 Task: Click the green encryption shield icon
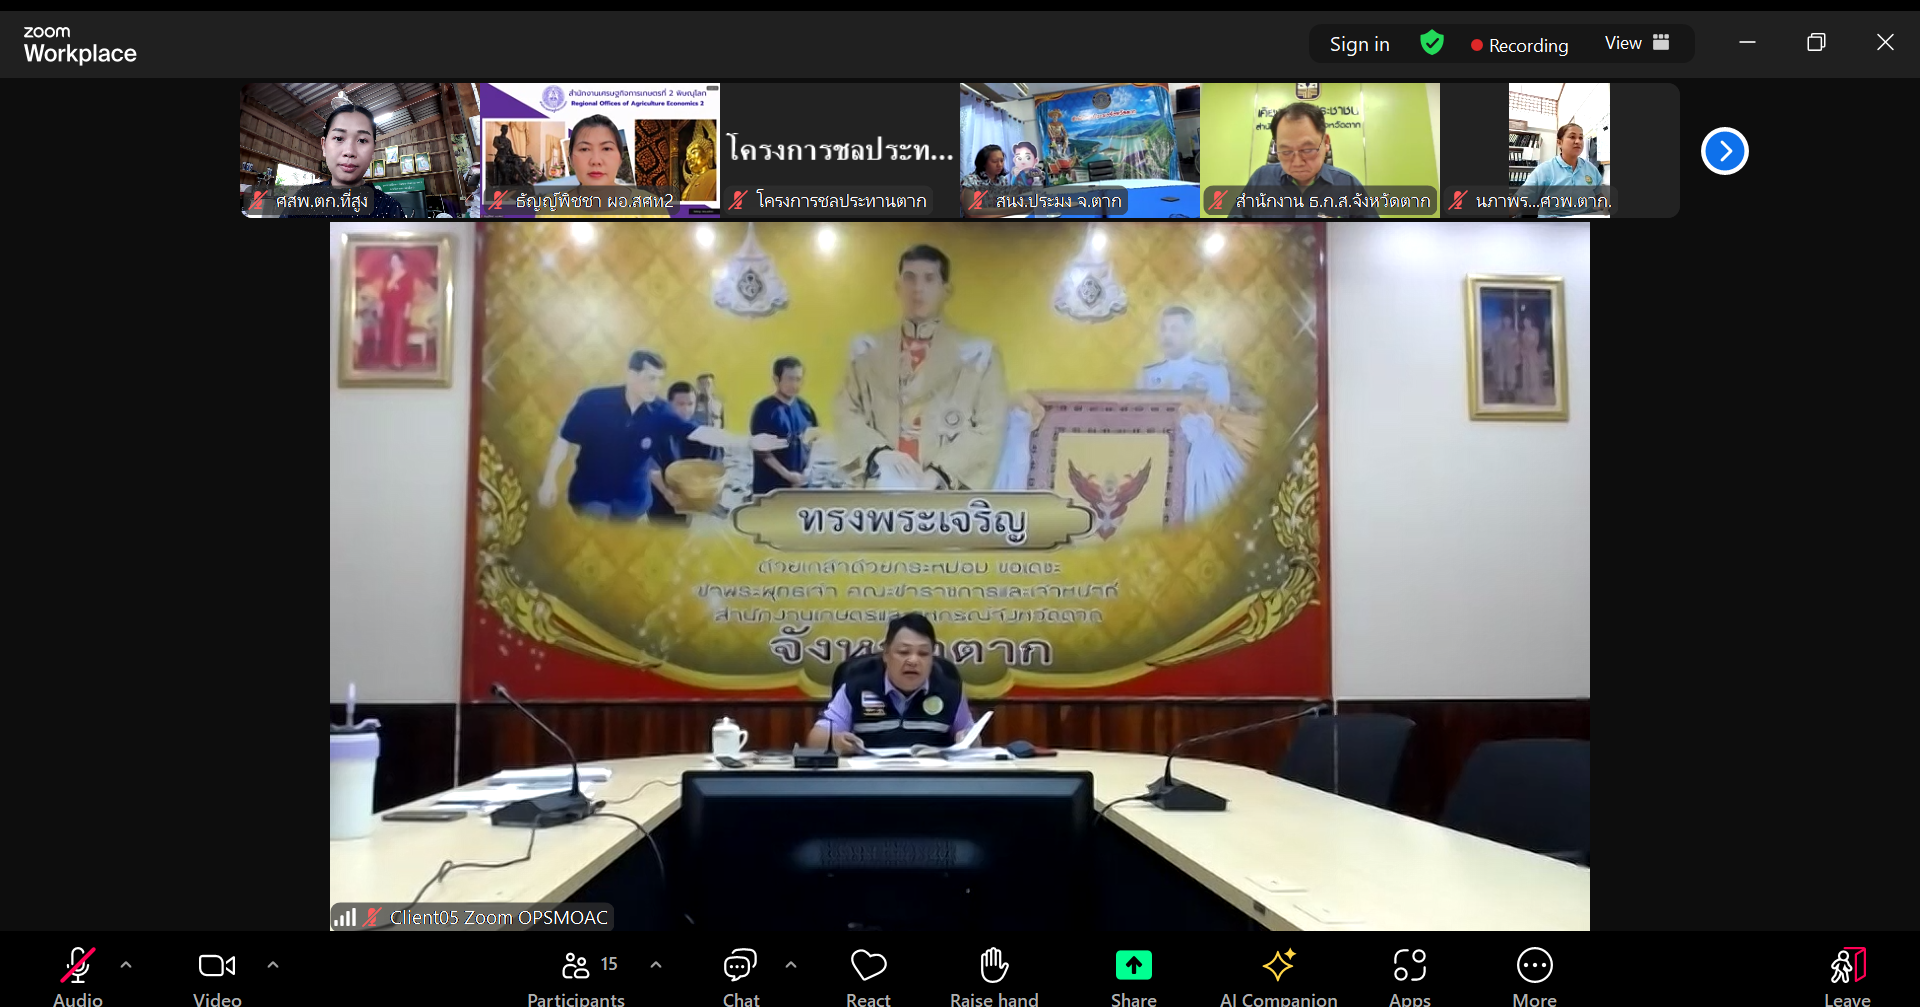1432,43
